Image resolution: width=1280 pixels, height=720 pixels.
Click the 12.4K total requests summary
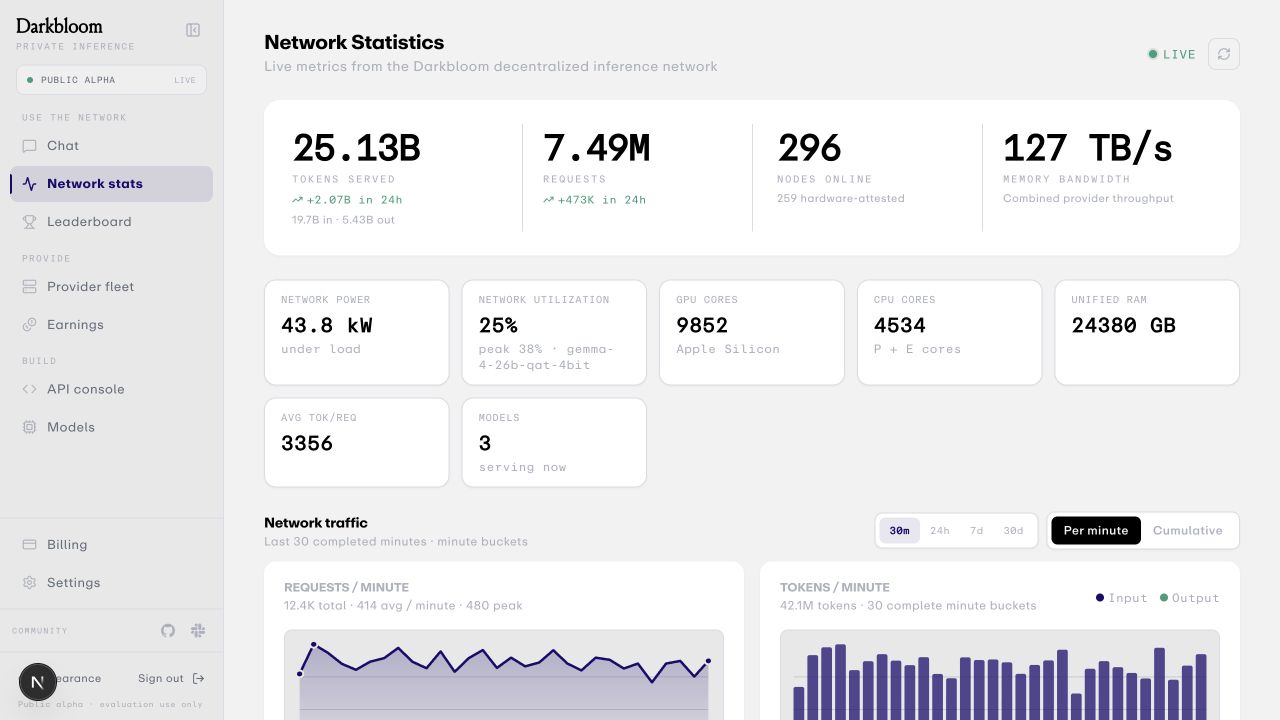pyautogui.click(x=403, y=606)
